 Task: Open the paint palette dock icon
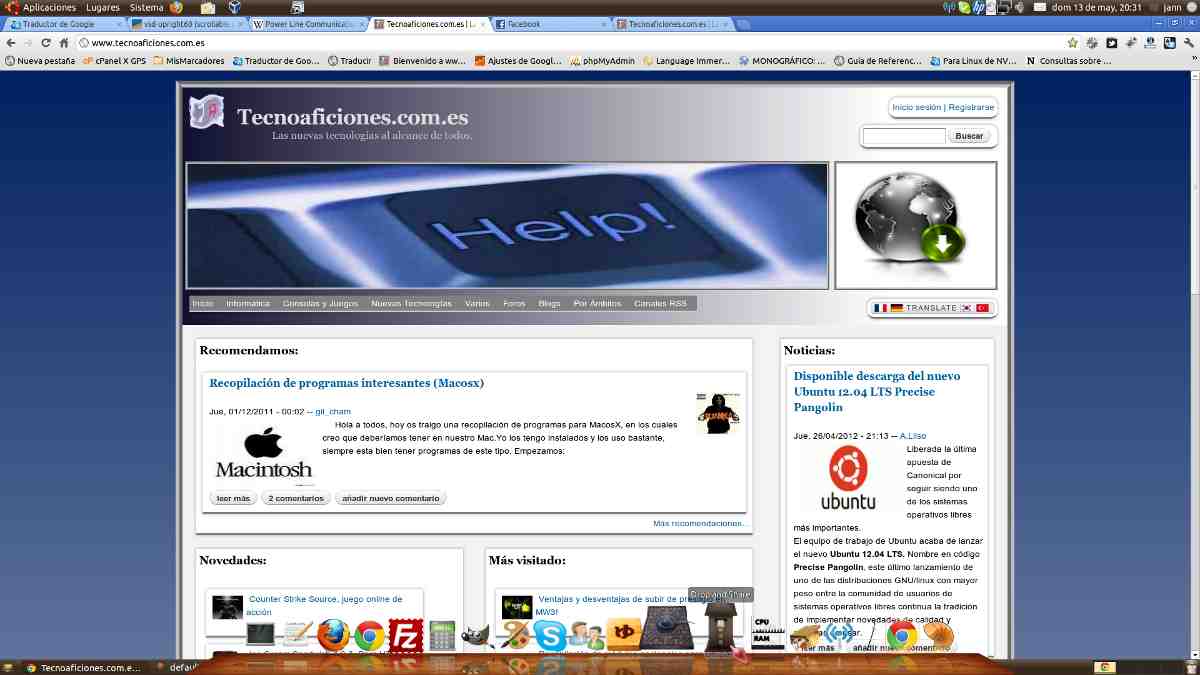(514, 635)
